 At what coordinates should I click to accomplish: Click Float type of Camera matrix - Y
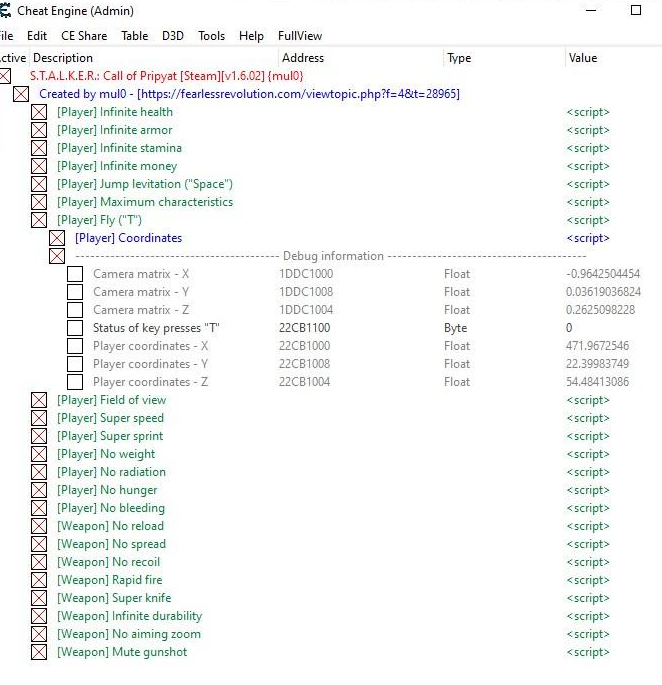coord(457,292)
